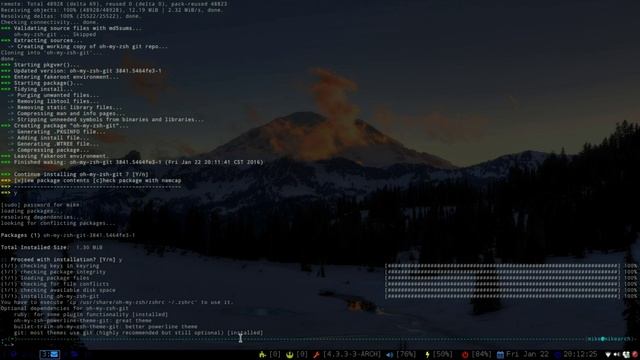Viewport: 640px width, 360px height.
Task: Click the line 'Proceed with installation? [Y/n] y'
Action: click(x=61, y=260)
